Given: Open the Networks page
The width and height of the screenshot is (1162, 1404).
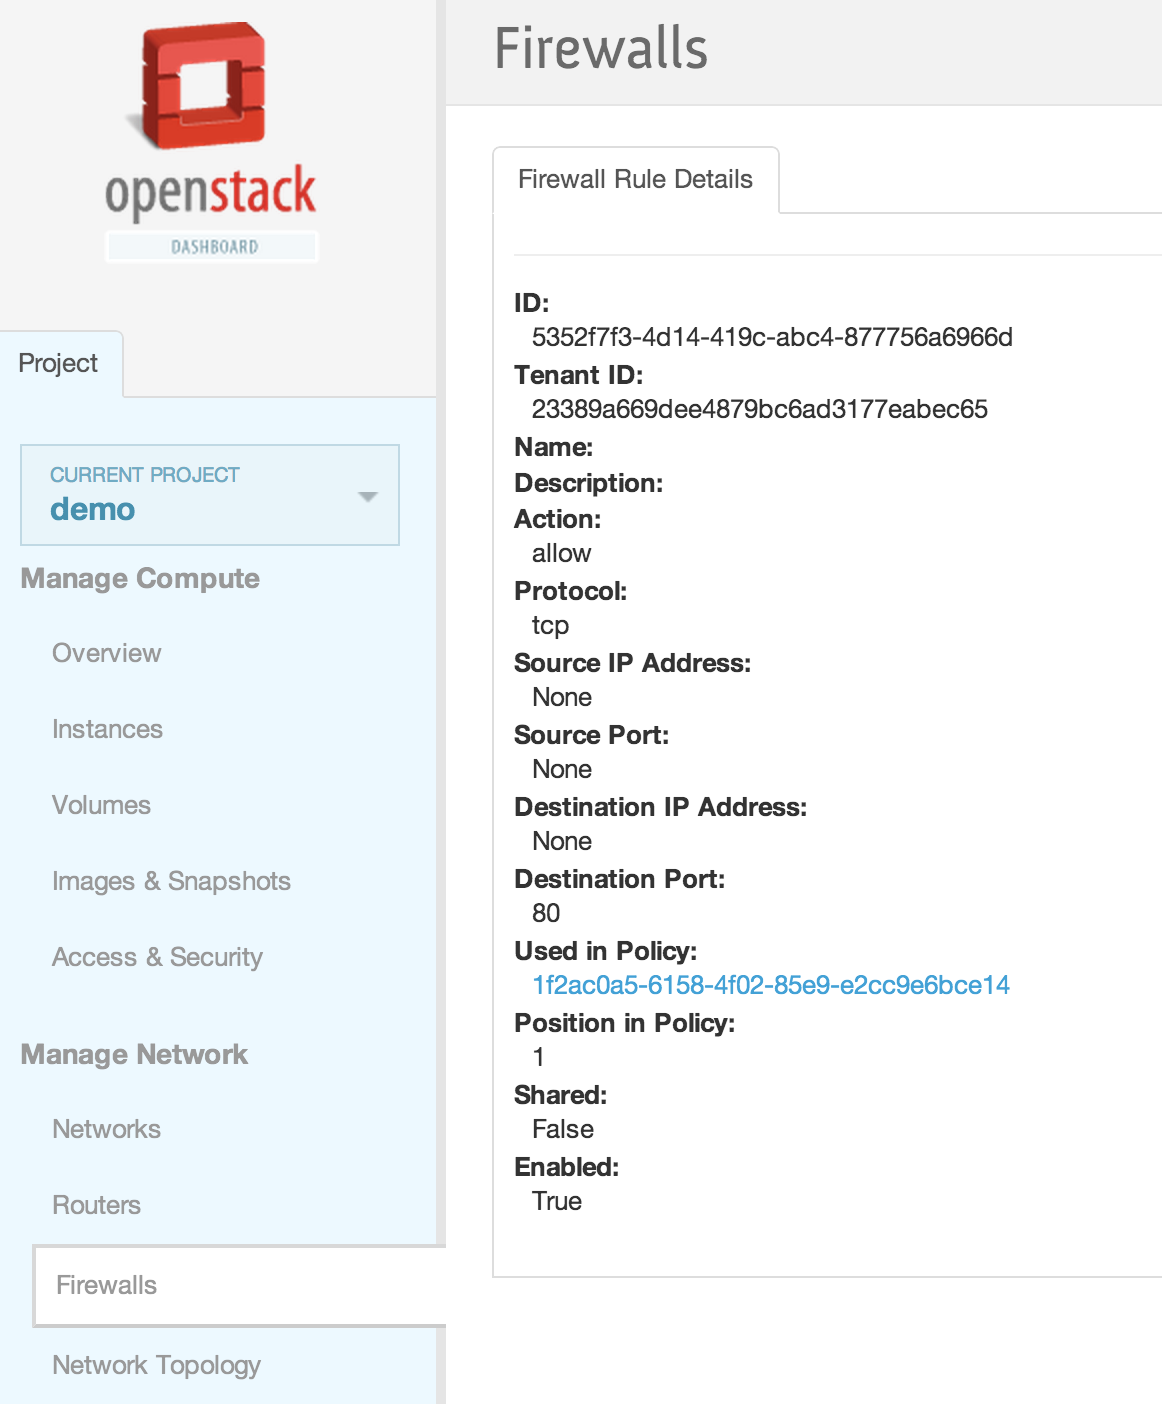Looking at the screenshot, I should 106,1129.
